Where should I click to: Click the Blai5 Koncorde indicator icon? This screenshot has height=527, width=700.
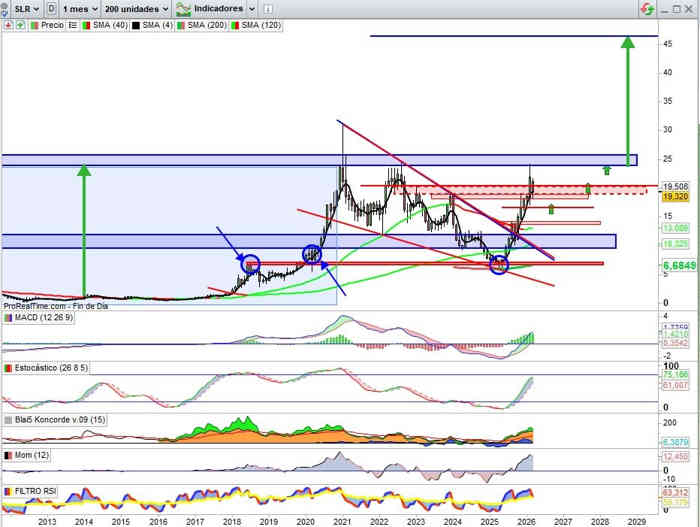pyautogui.click(x=8, y=421)
